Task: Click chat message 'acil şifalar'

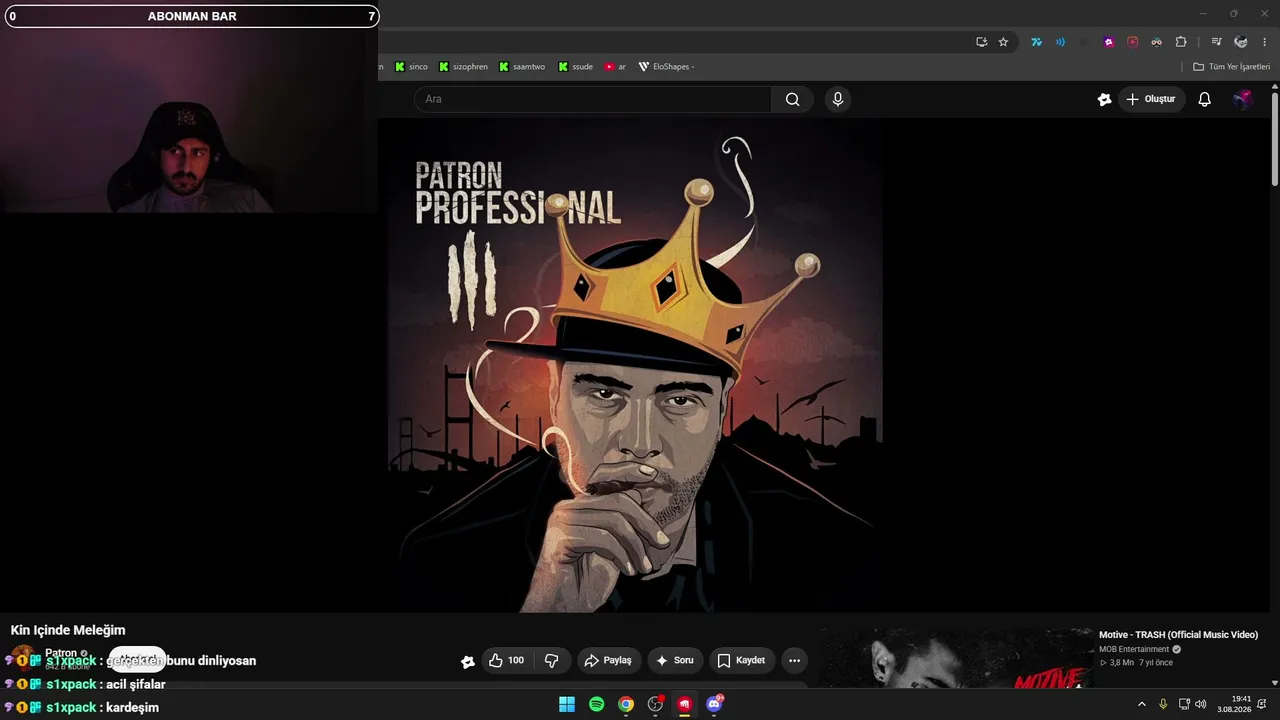Action: 136,684
